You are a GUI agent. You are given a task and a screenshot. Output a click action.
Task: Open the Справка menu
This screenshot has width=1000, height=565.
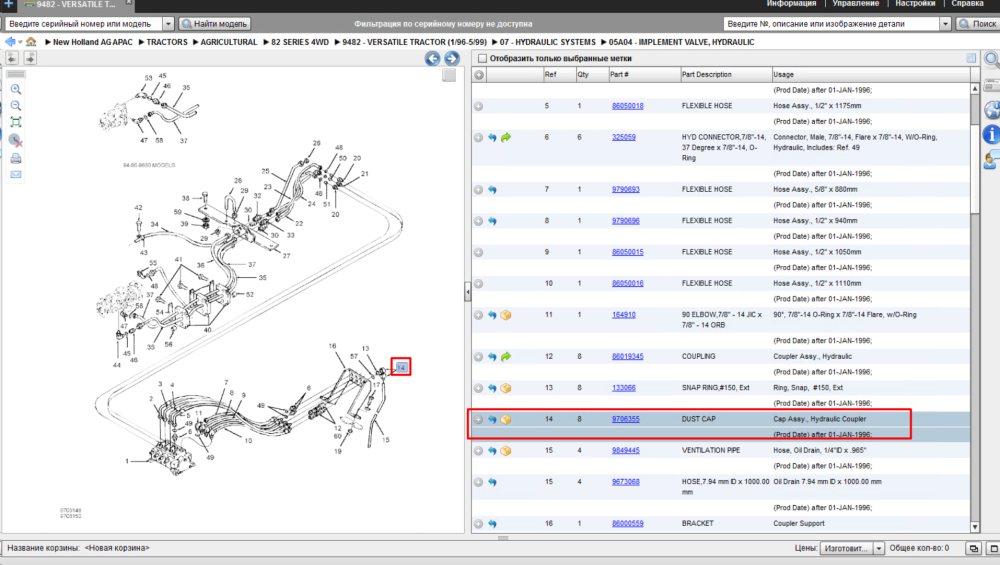click(967, 4)
